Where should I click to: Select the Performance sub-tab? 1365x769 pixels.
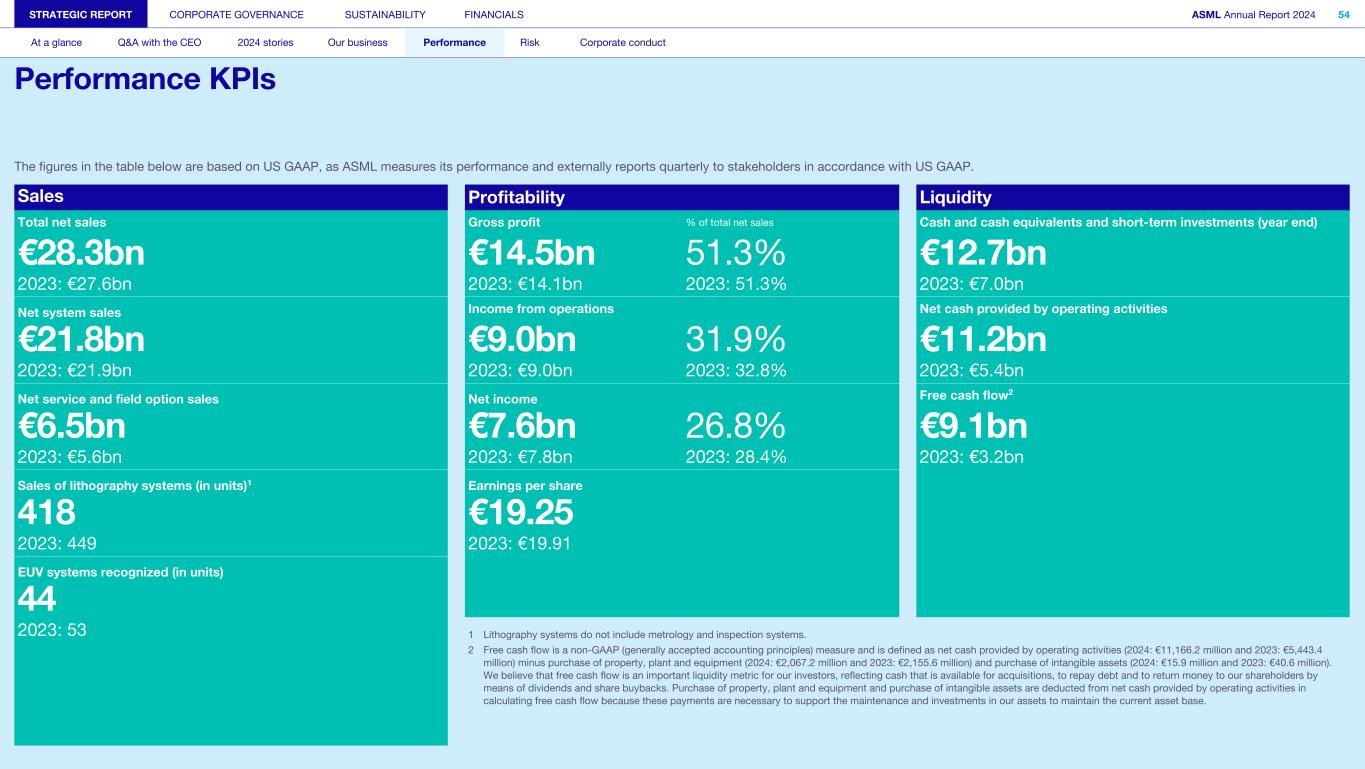(x=454, y=43)
